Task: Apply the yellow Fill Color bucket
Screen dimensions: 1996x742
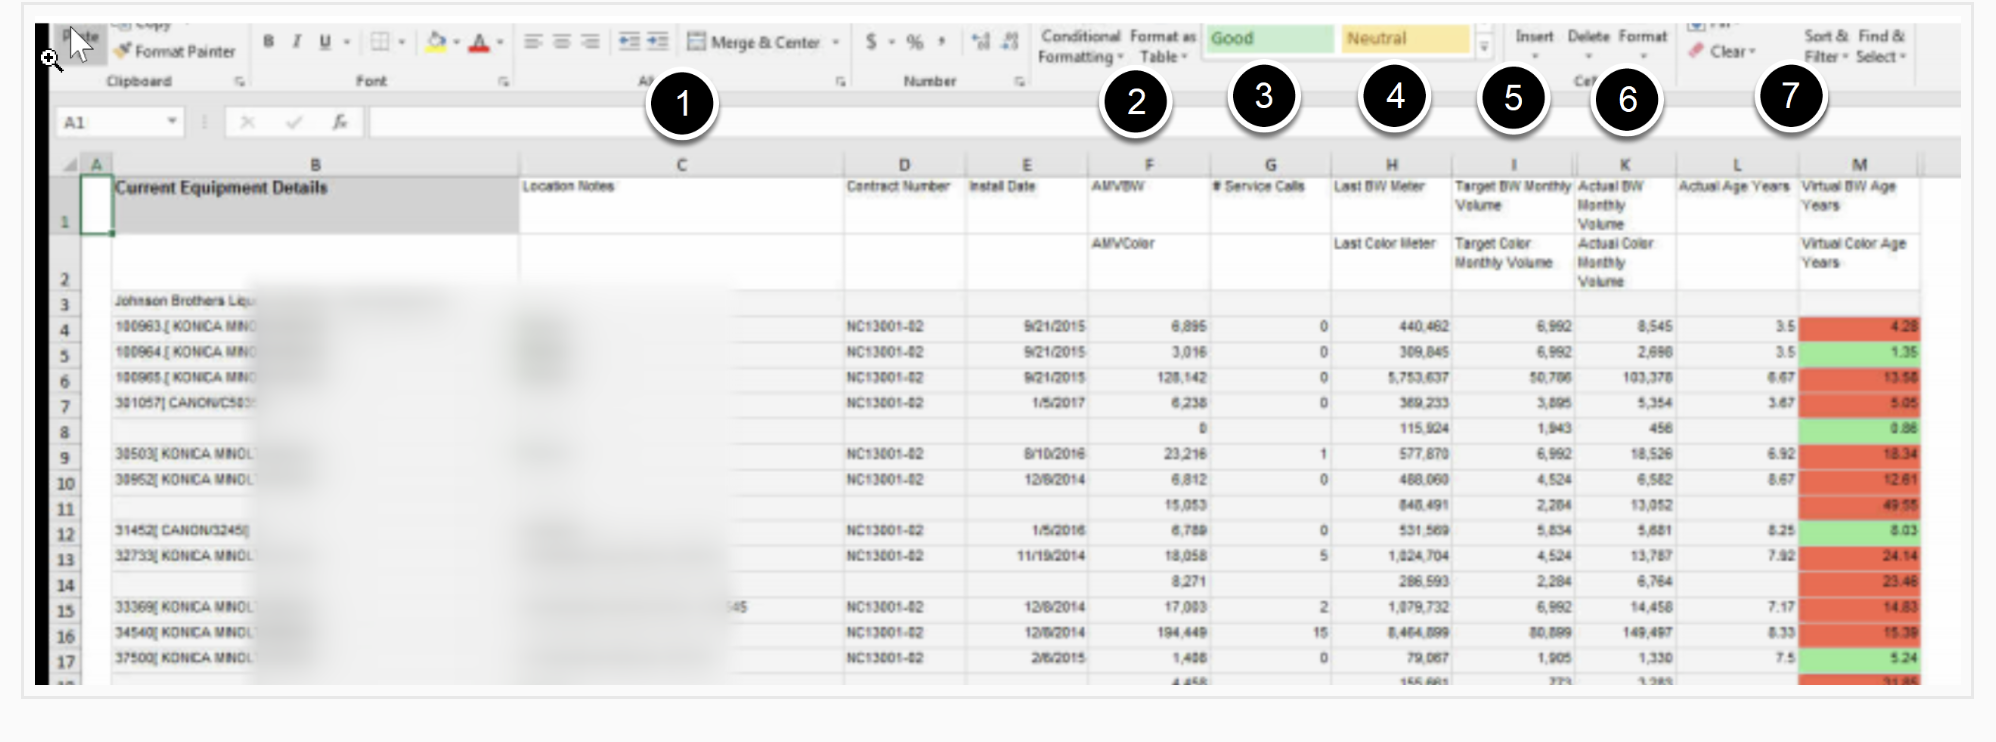Action: point(436,42)
